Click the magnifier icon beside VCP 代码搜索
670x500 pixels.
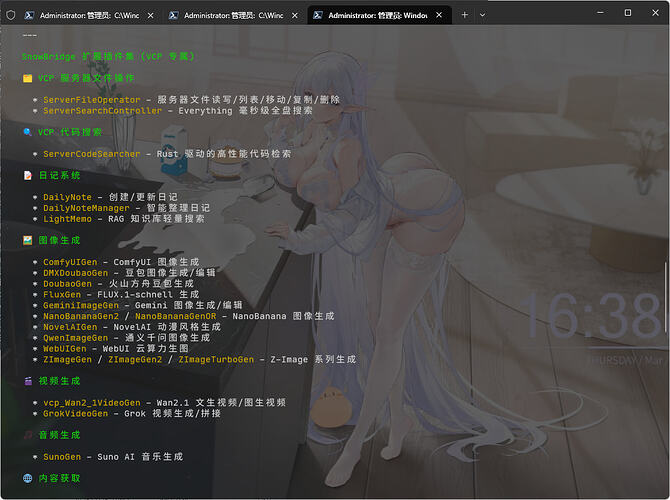tap(27, 132)
